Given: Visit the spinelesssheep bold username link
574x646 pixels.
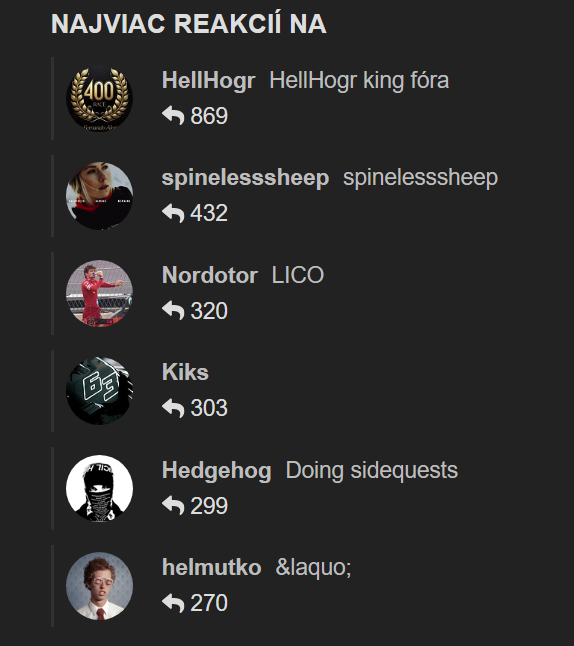Looking at the screenshot, I should click(245, 178).
